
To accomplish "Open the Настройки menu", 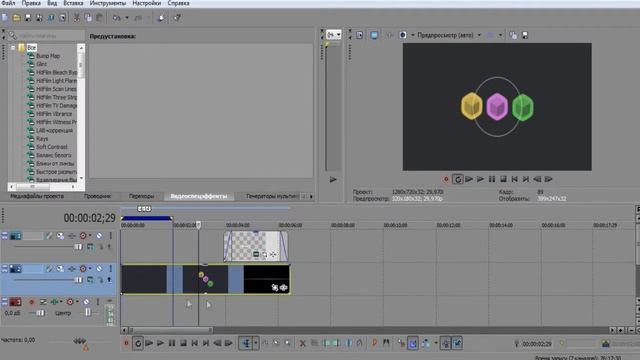I will [147, 3].
